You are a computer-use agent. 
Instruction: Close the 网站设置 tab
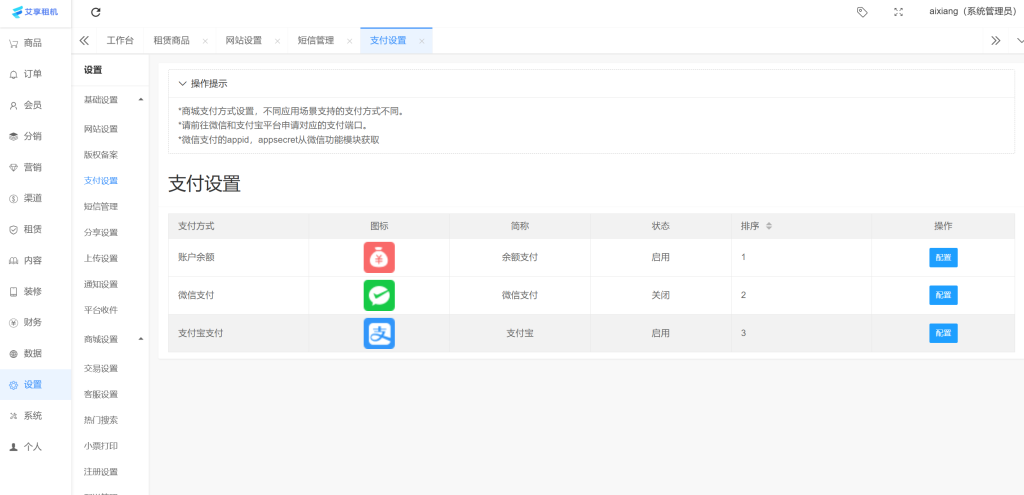(x=278, y=40)
